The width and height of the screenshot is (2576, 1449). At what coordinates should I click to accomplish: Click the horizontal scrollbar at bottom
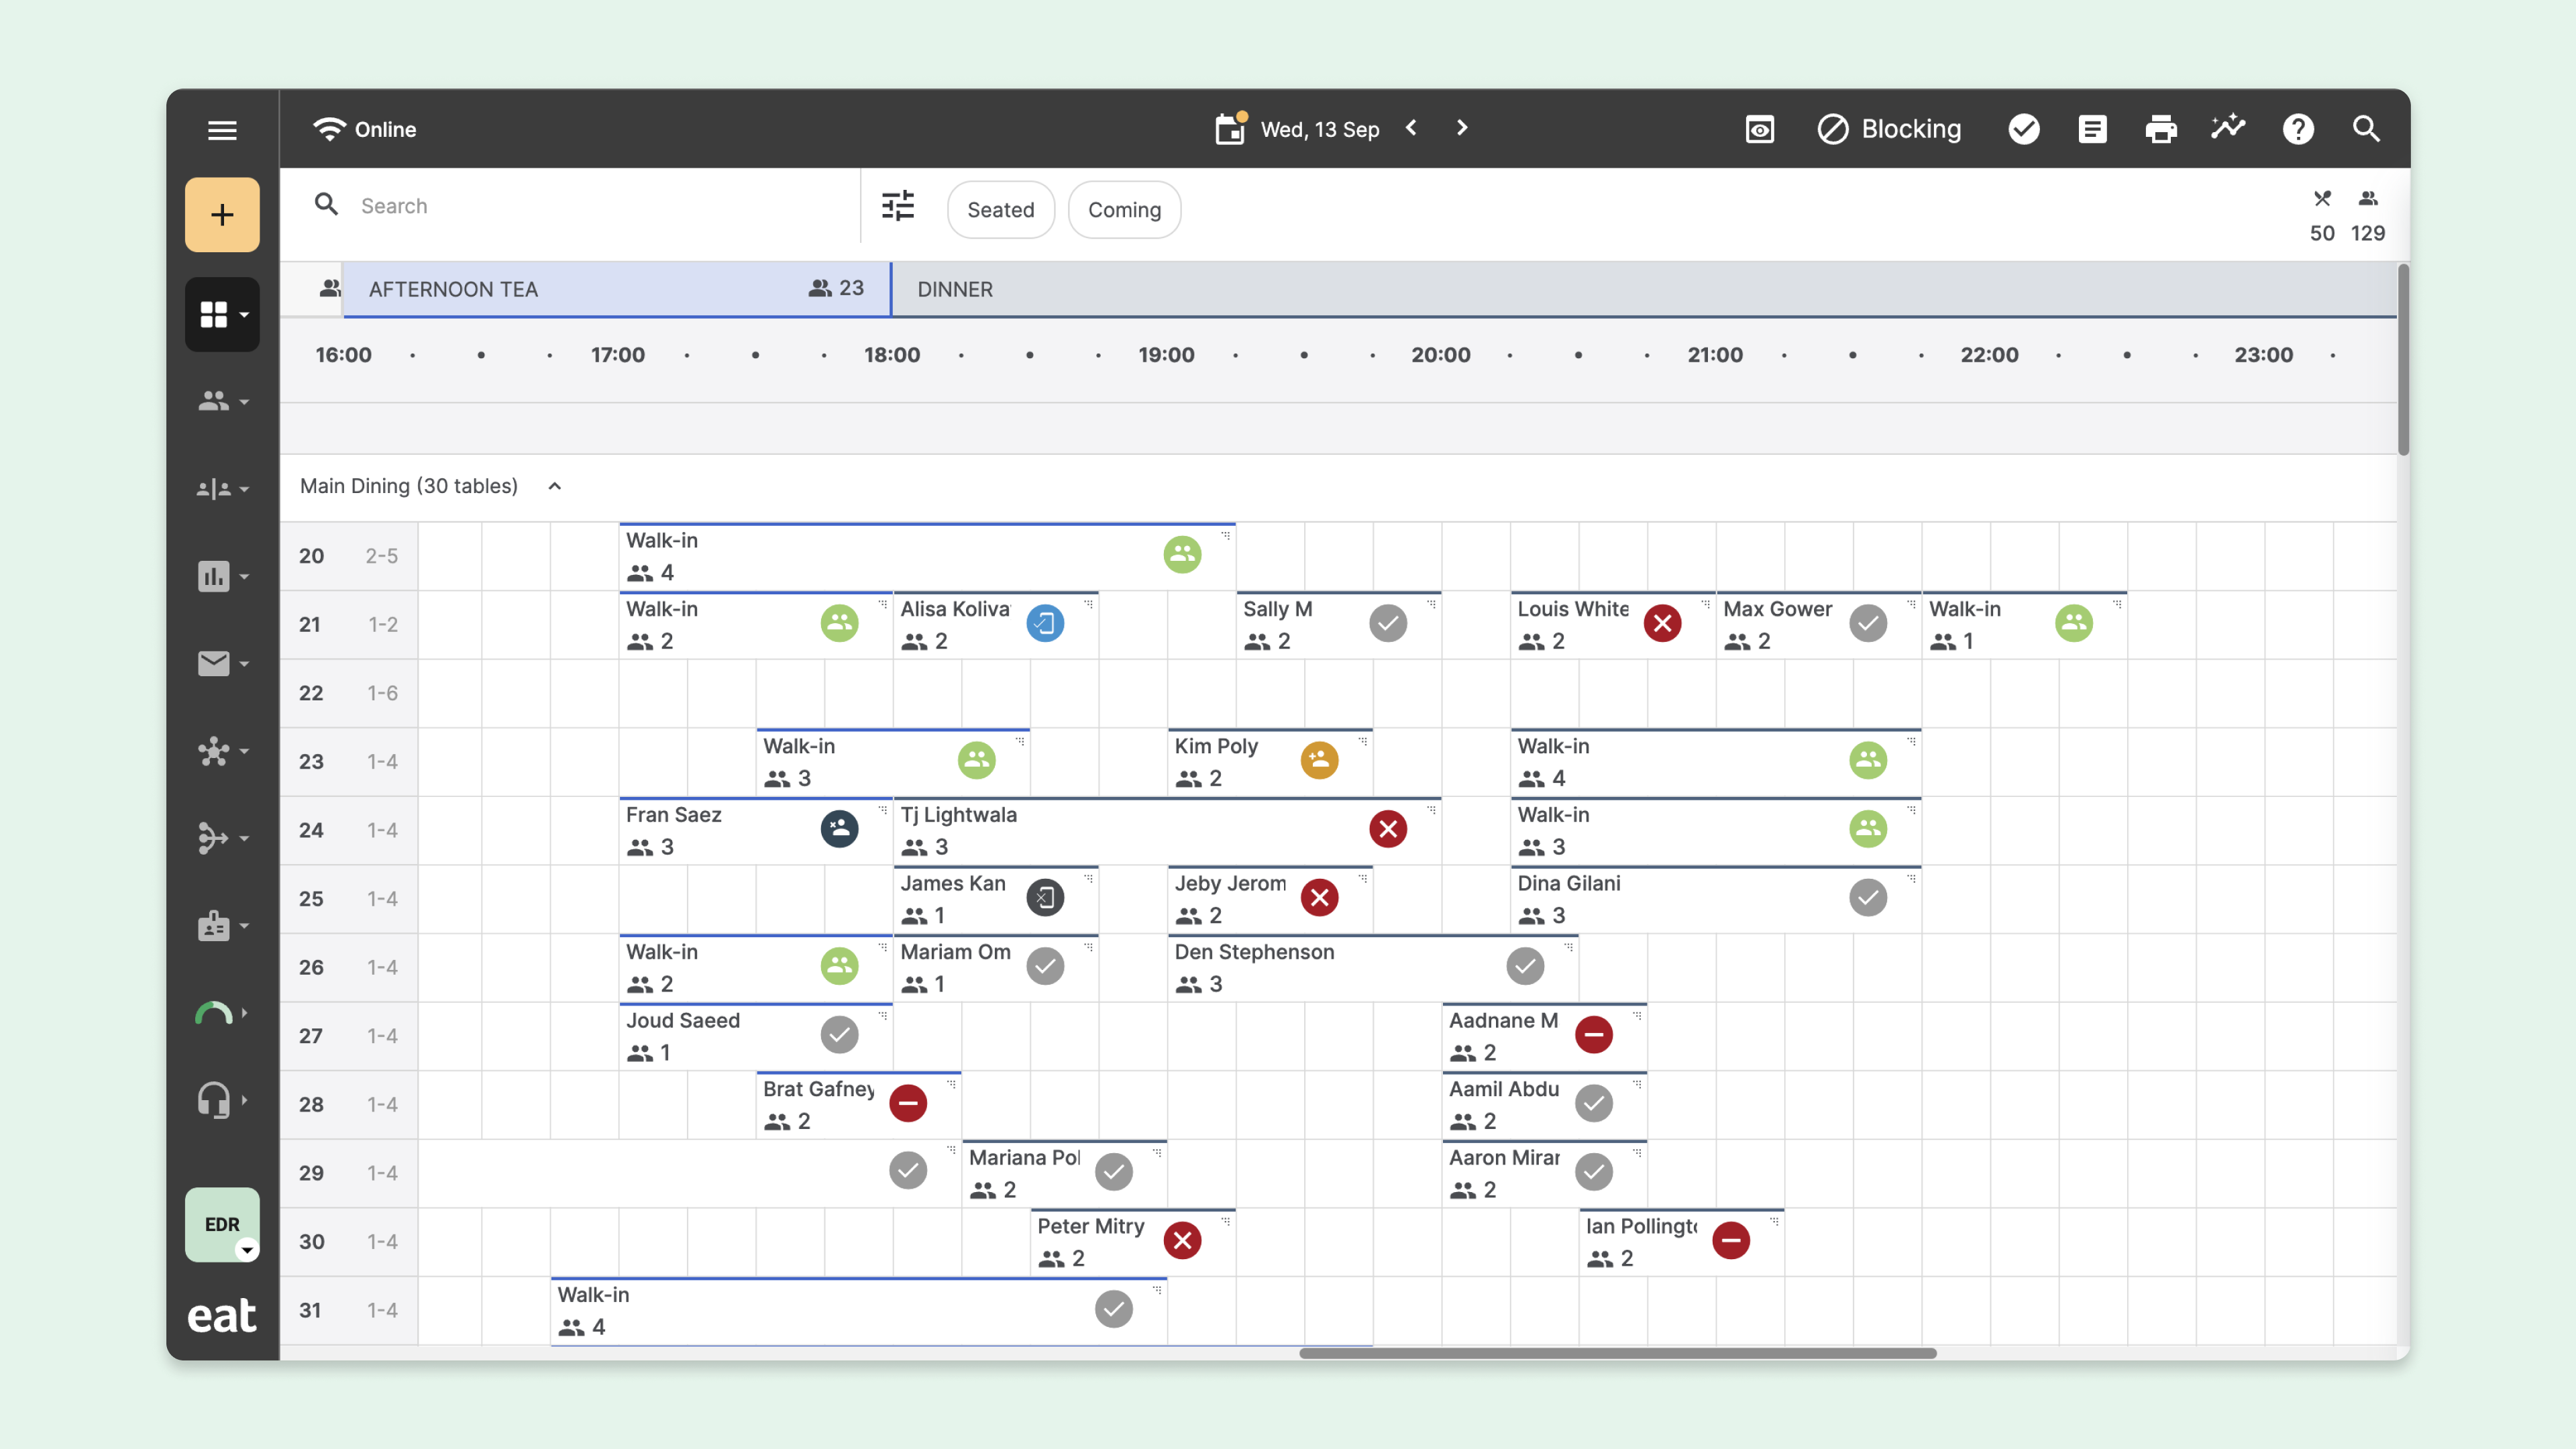[1617, 1353]
